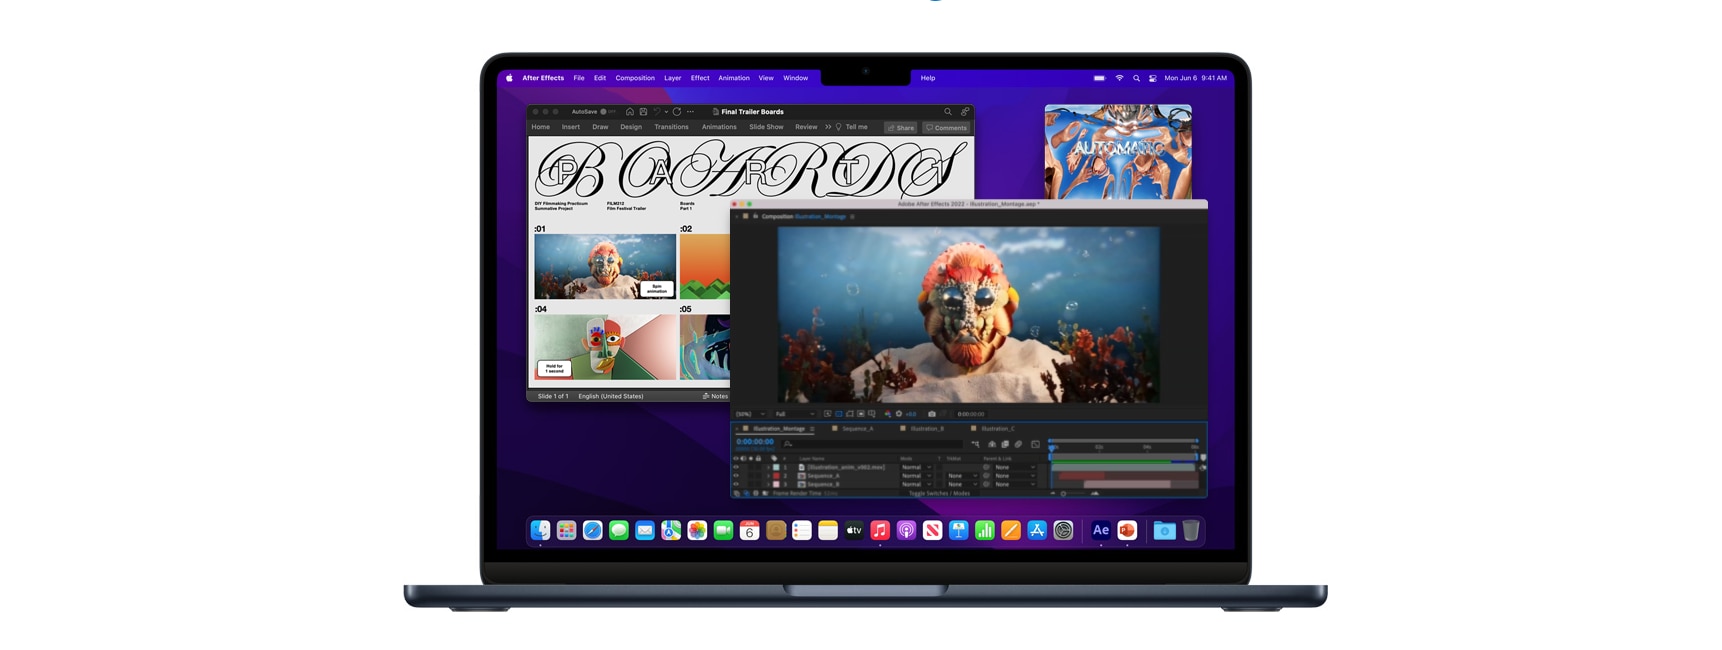This screenshot has width=1722, height=650.
Task: Click the current time indicator in timeline
Action: point(1051,448)
